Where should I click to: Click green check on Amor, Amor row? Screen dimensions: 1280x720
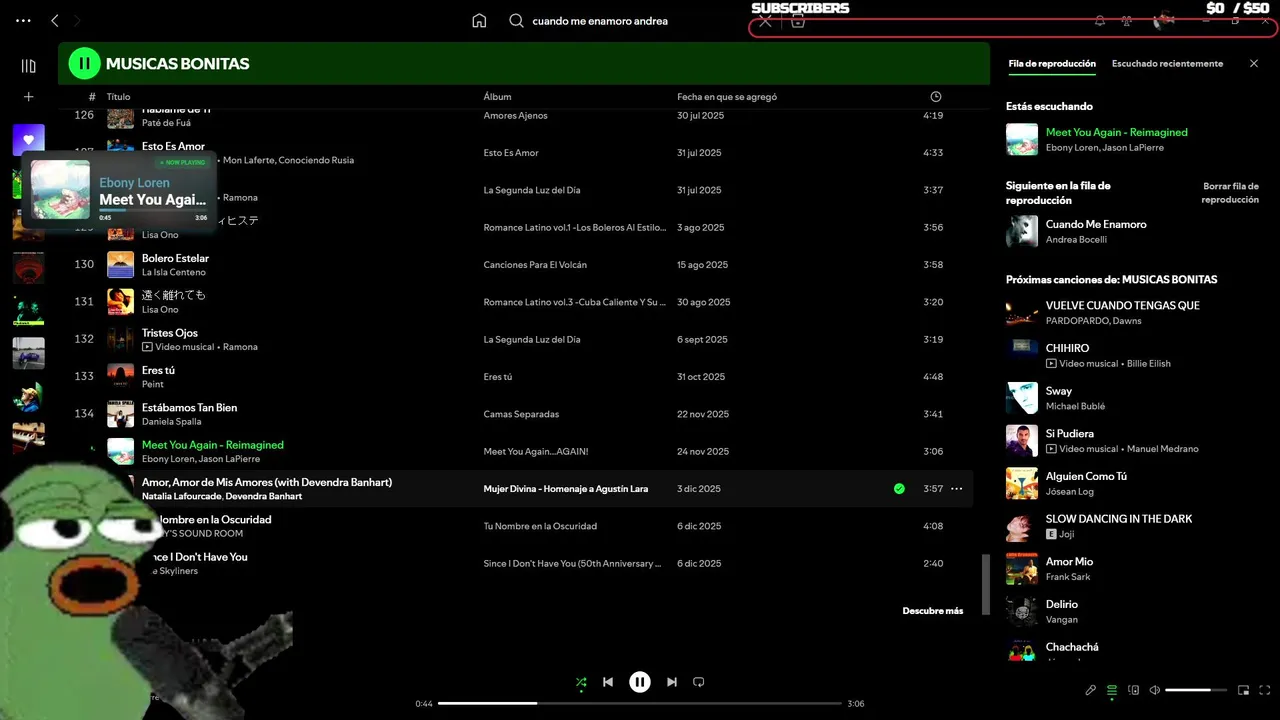tap(899, 489)
